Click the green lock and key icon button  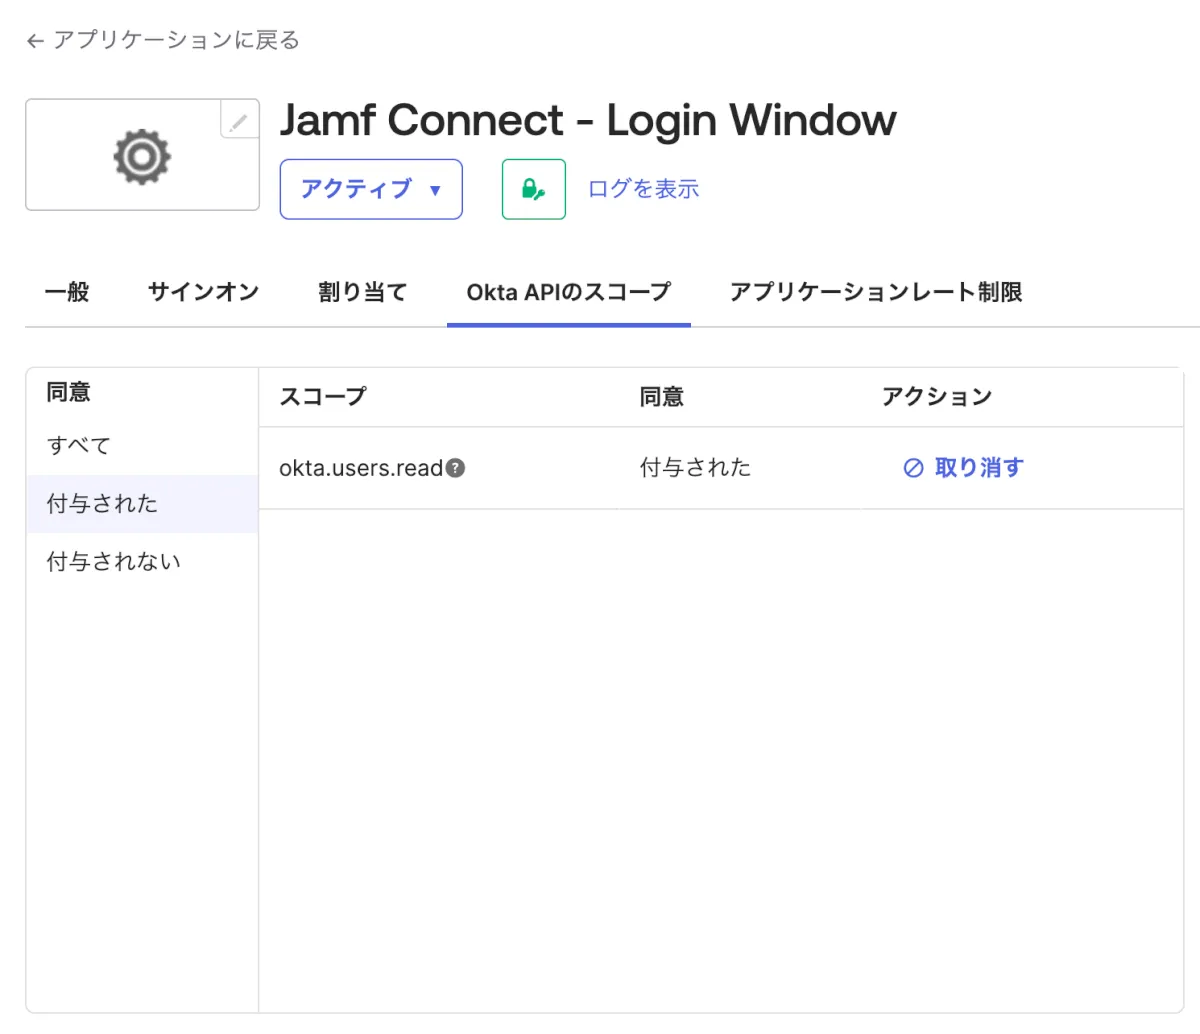tap(533, 189)
